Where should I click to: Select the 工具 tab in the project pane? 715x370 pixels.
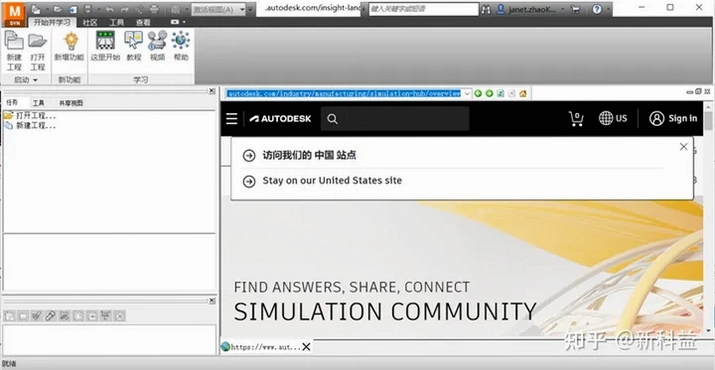coord(39,103)
